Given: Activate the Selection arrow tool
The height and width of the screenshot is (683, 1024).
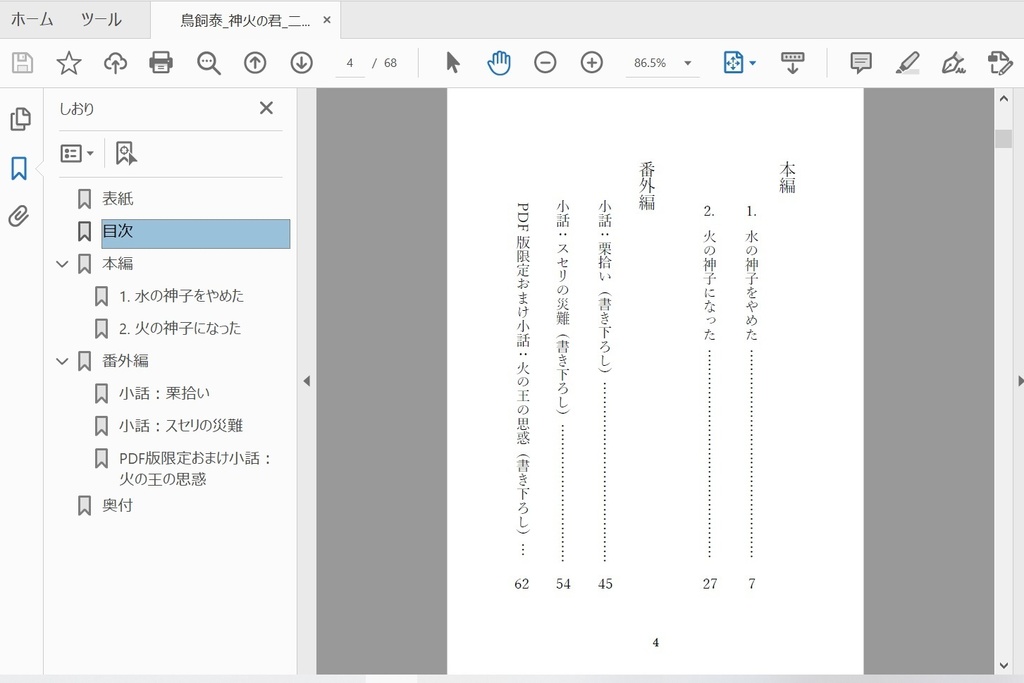Looking at the screenshot, I should [x=452, y=62].
